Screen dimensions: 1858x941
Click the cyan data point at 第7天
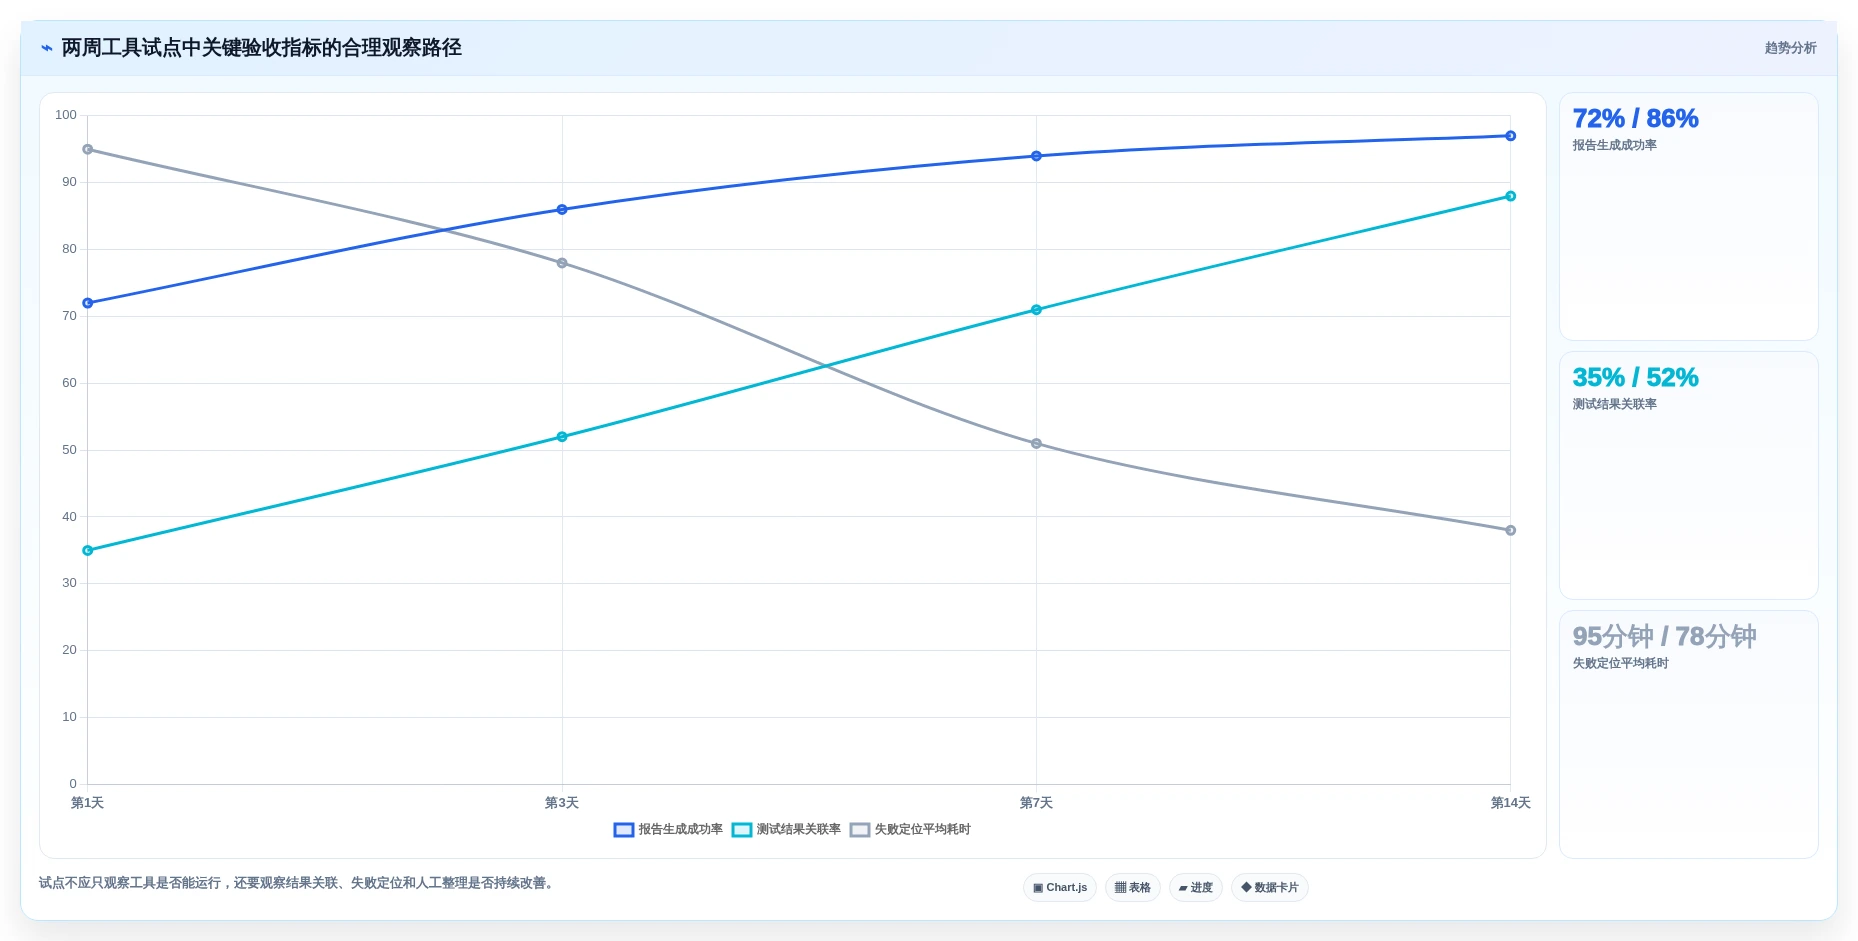[x=1036, y=310]
